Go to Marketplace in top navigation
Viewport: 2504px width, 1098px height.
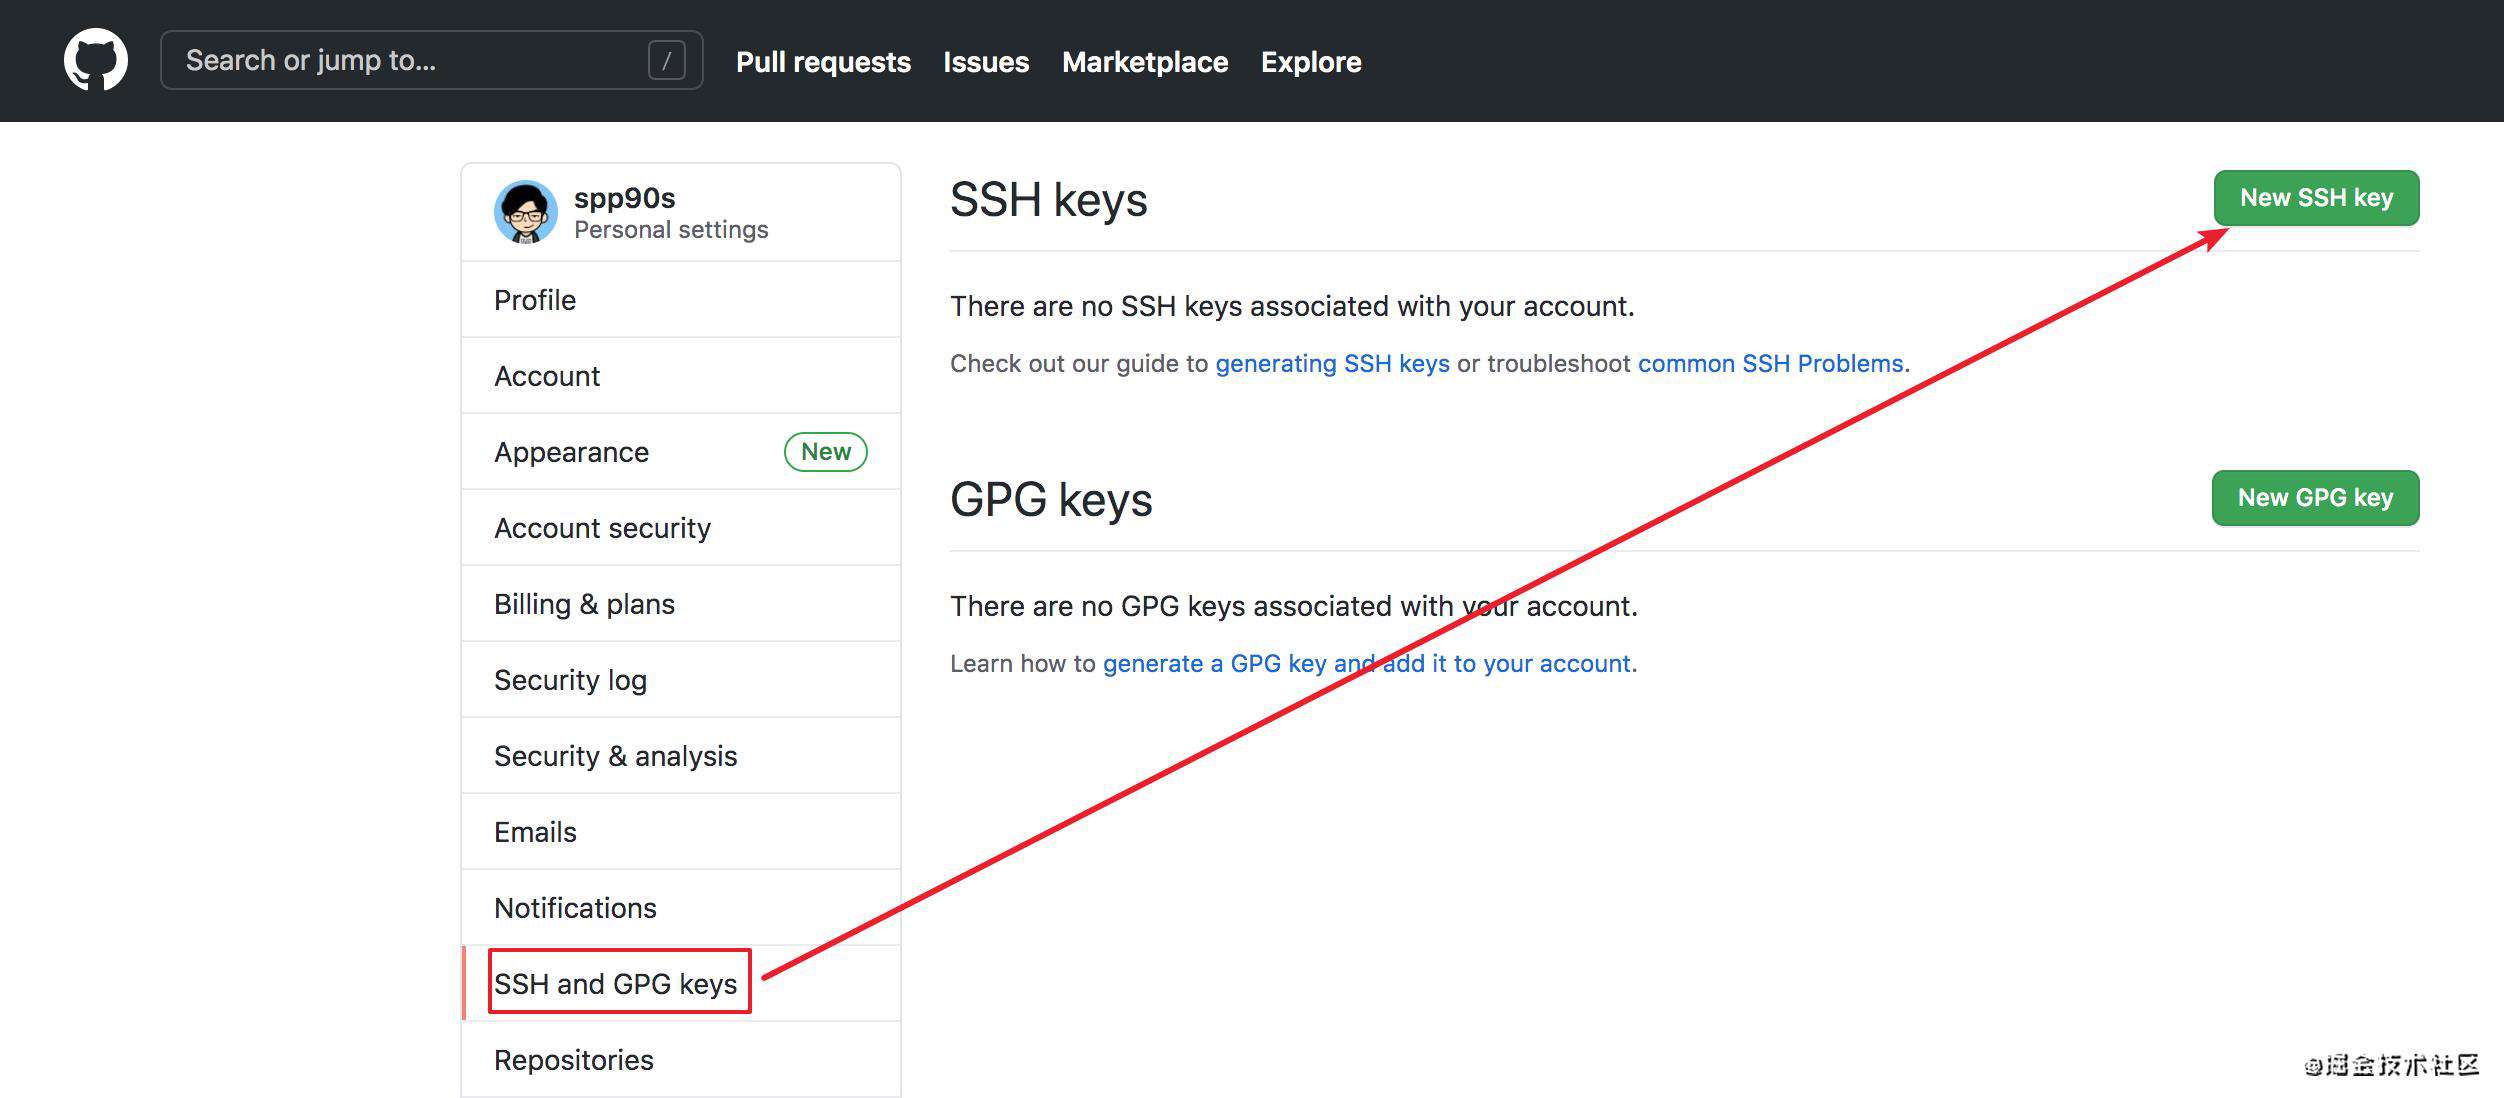(1145, 62)
